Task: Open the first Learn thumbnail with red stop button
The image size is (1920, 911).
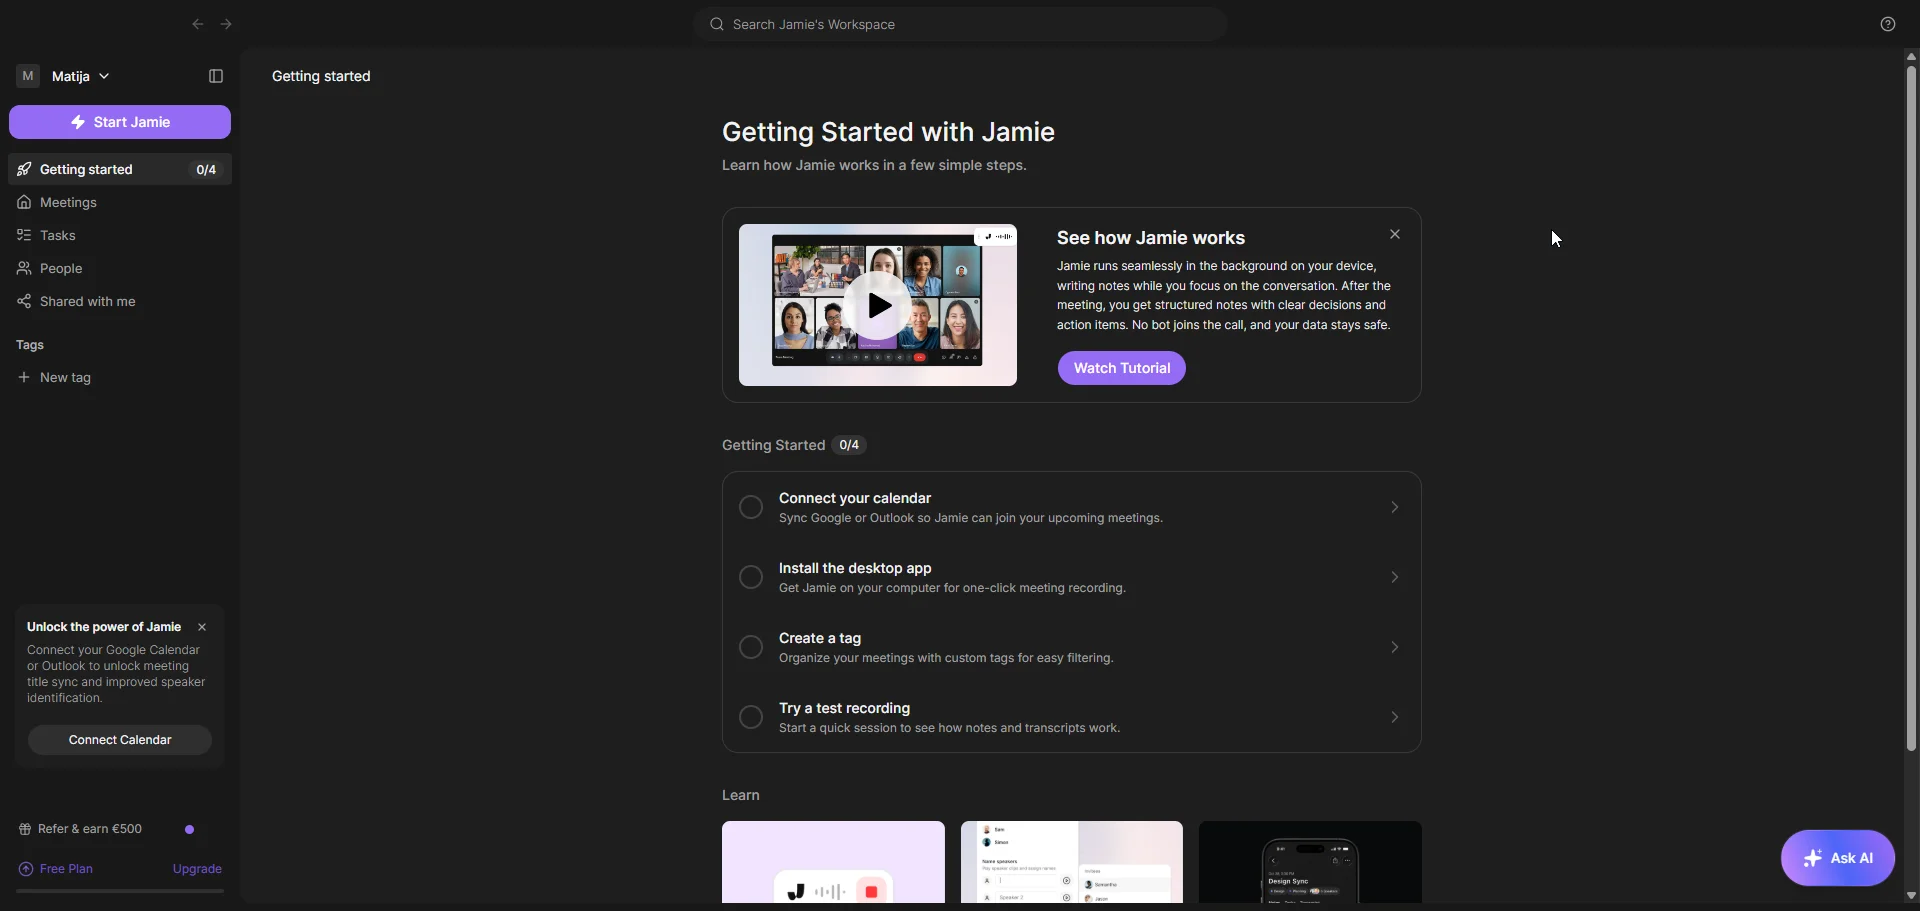Action: tap(833, 862)
